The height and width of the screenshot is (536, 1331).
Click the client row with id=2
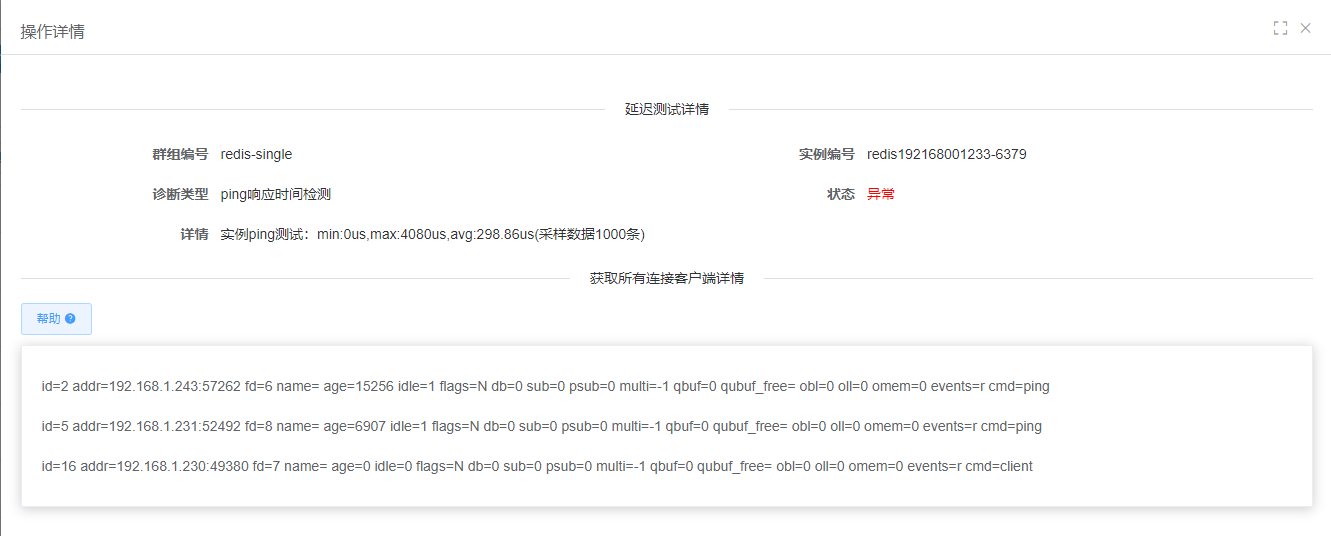click(546, 386)
